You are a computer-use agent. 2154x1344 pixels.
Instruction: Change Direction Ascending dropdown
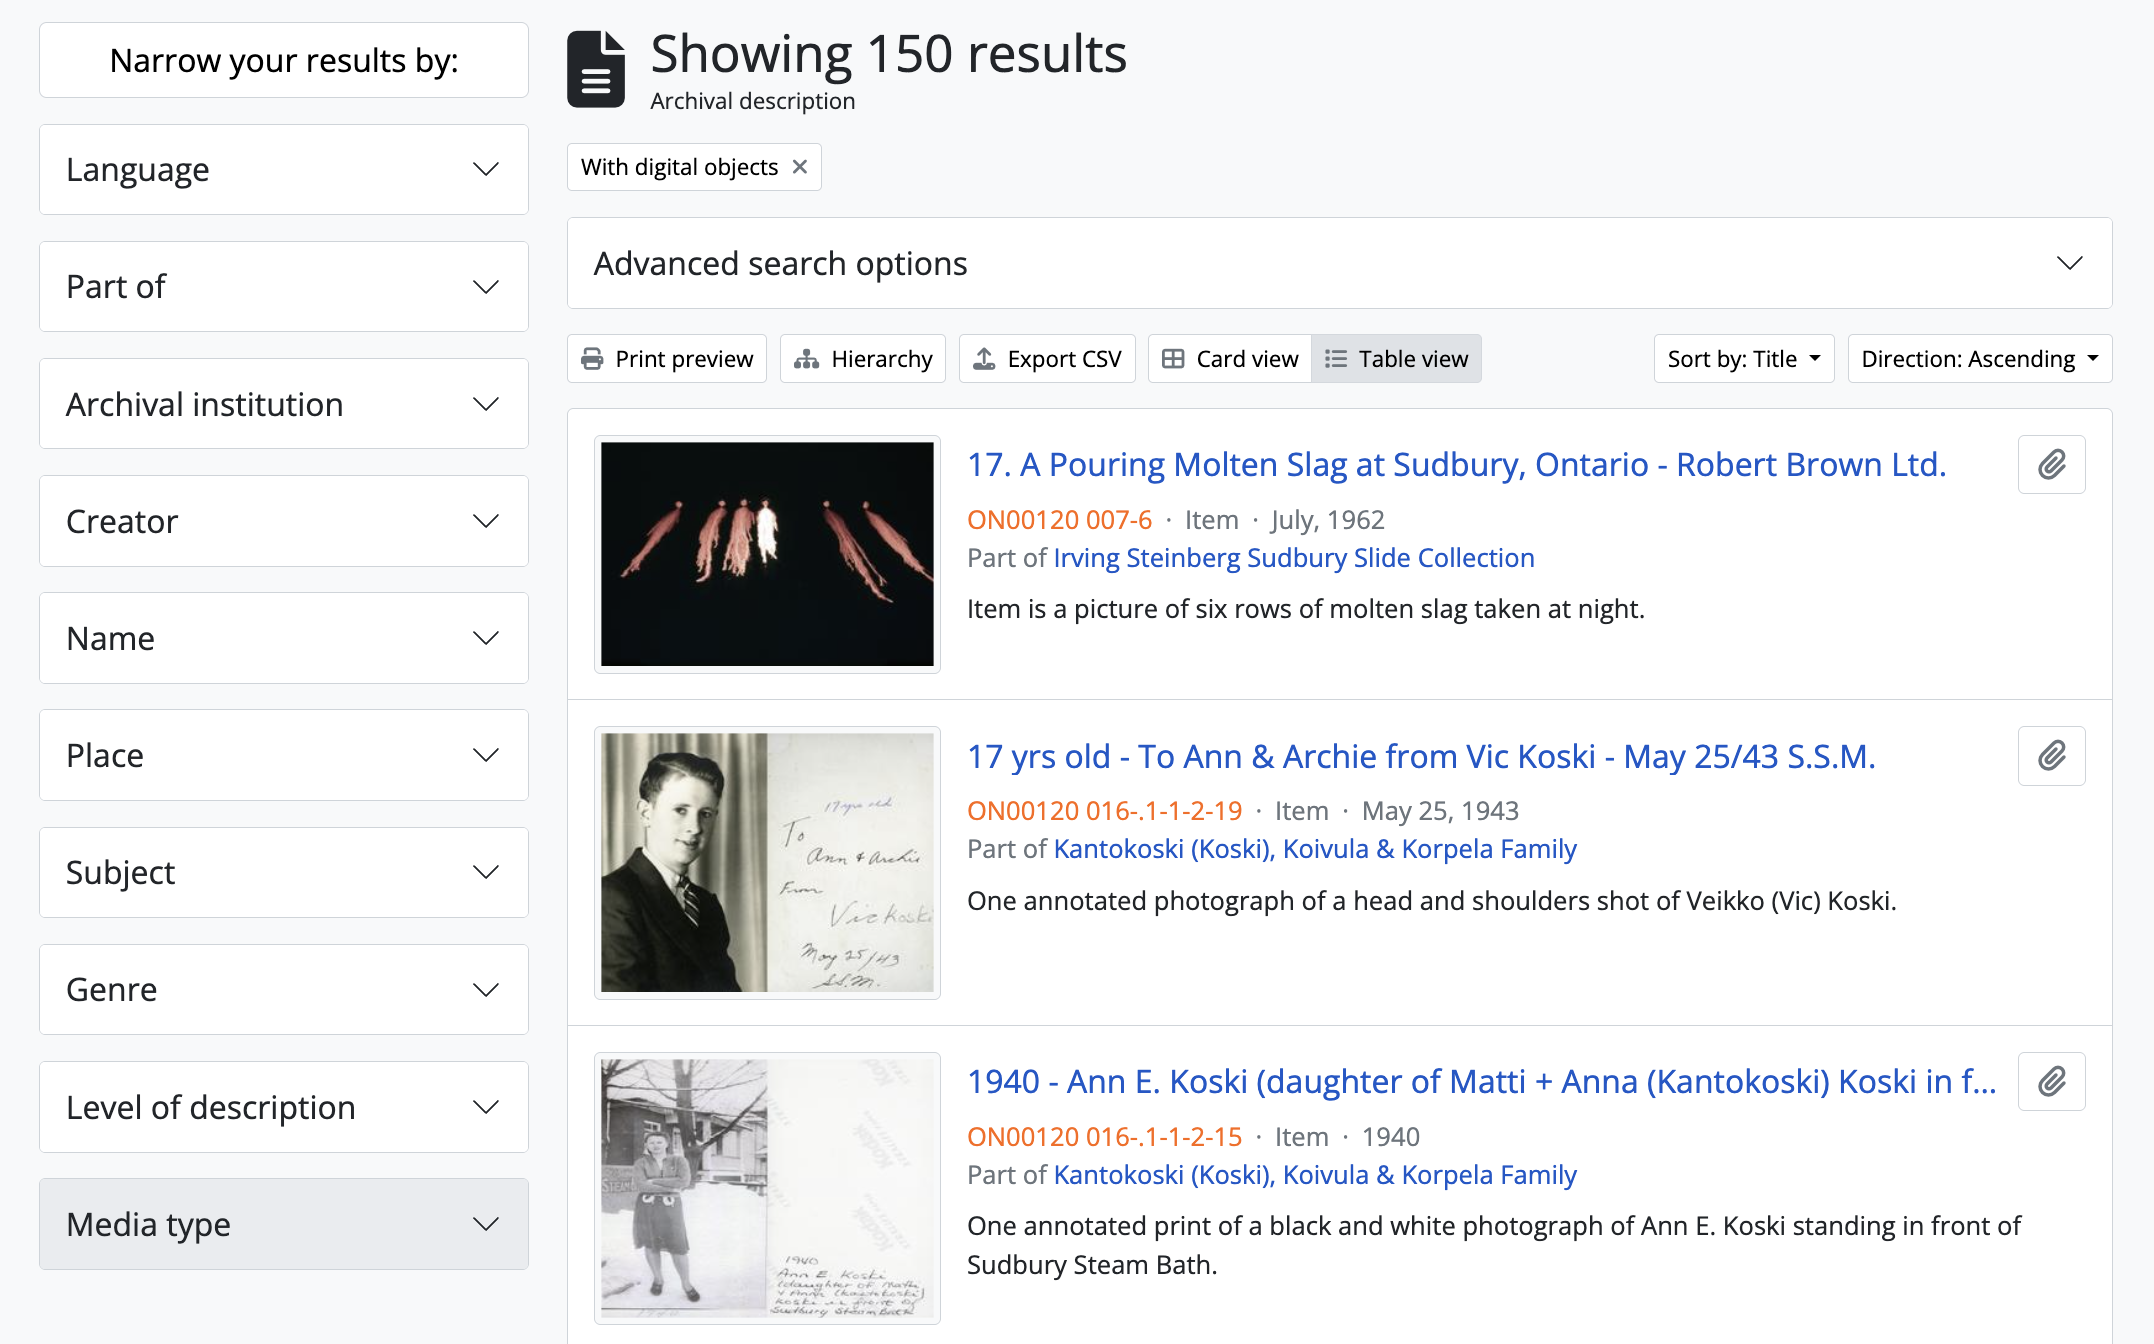1979,359
